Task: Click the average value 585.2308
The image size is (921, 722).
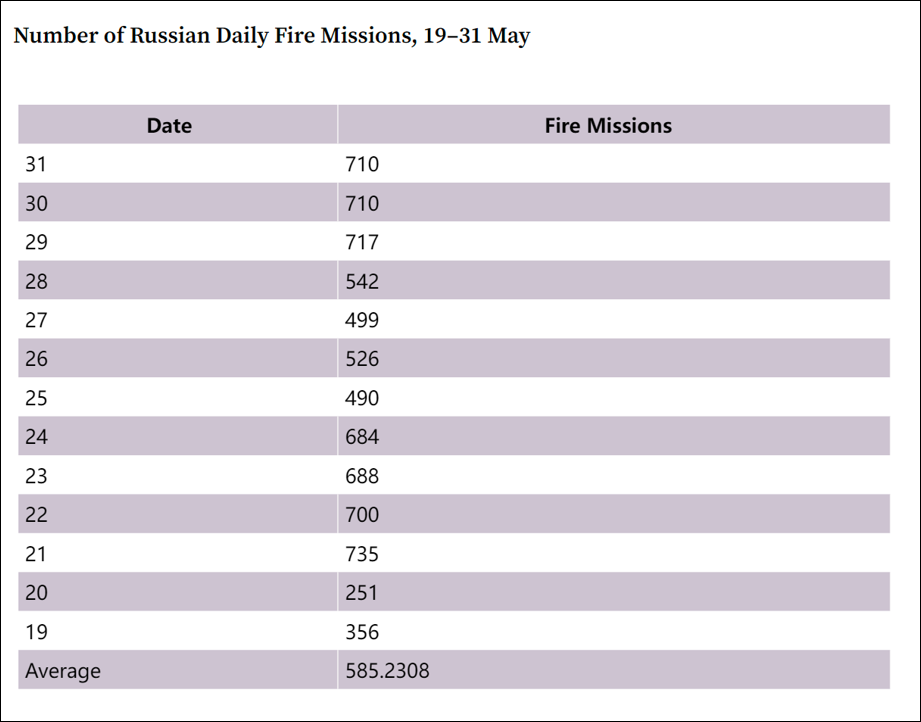Action: point(387,671)
